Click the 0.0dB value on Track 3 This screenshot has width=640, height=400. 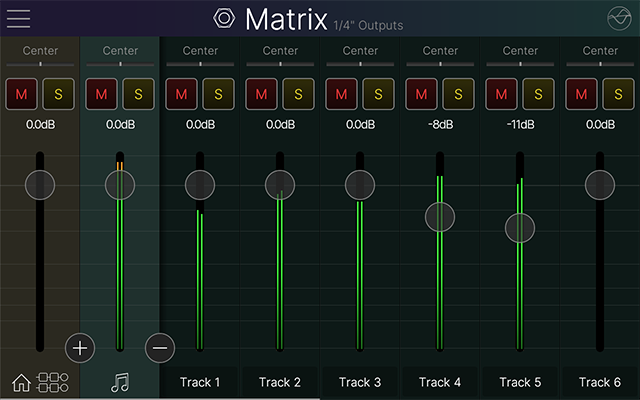tap(360, 124)
